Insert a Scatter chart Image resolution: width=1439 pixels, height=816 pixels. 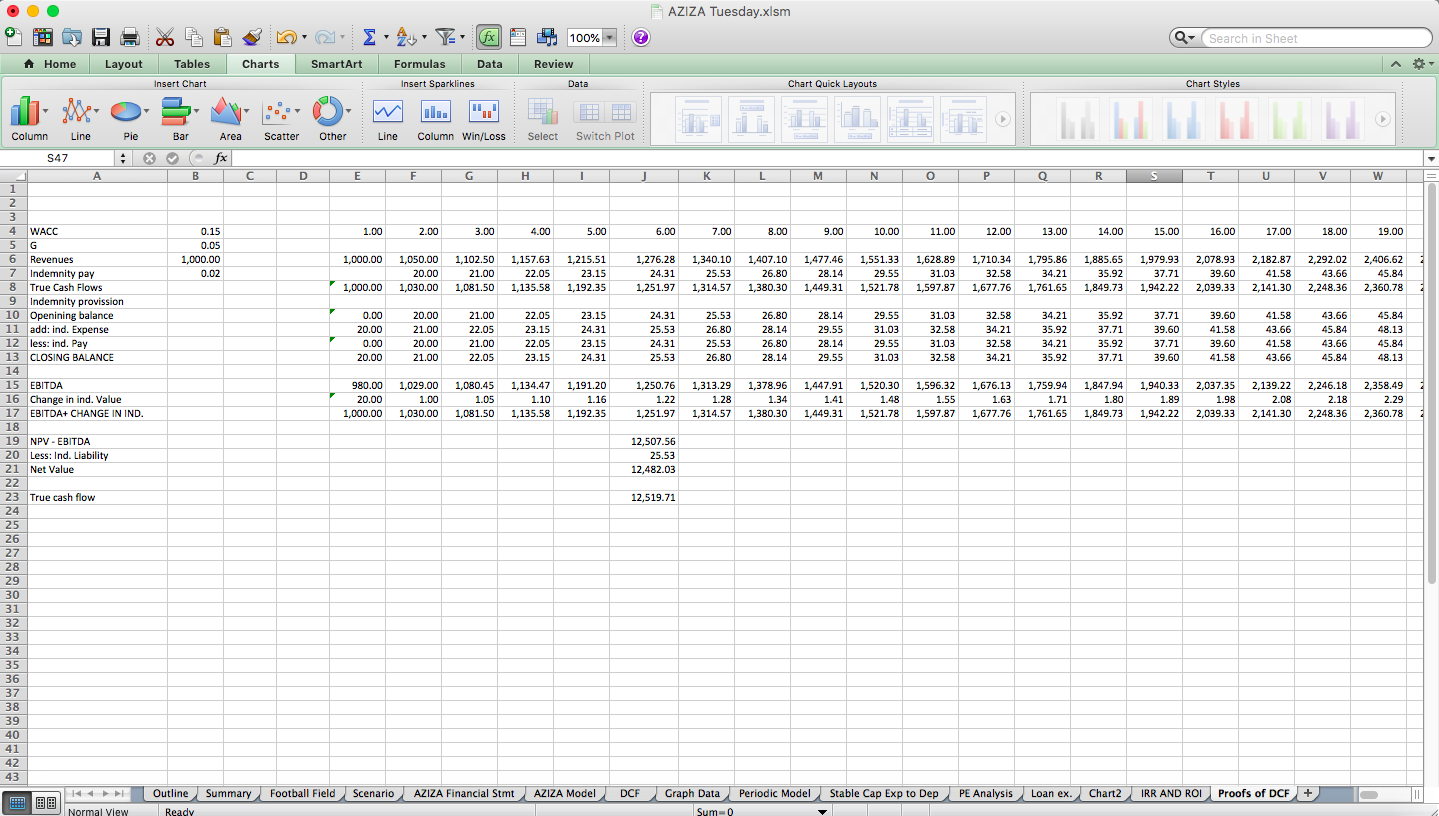click(x=281, y=113)
